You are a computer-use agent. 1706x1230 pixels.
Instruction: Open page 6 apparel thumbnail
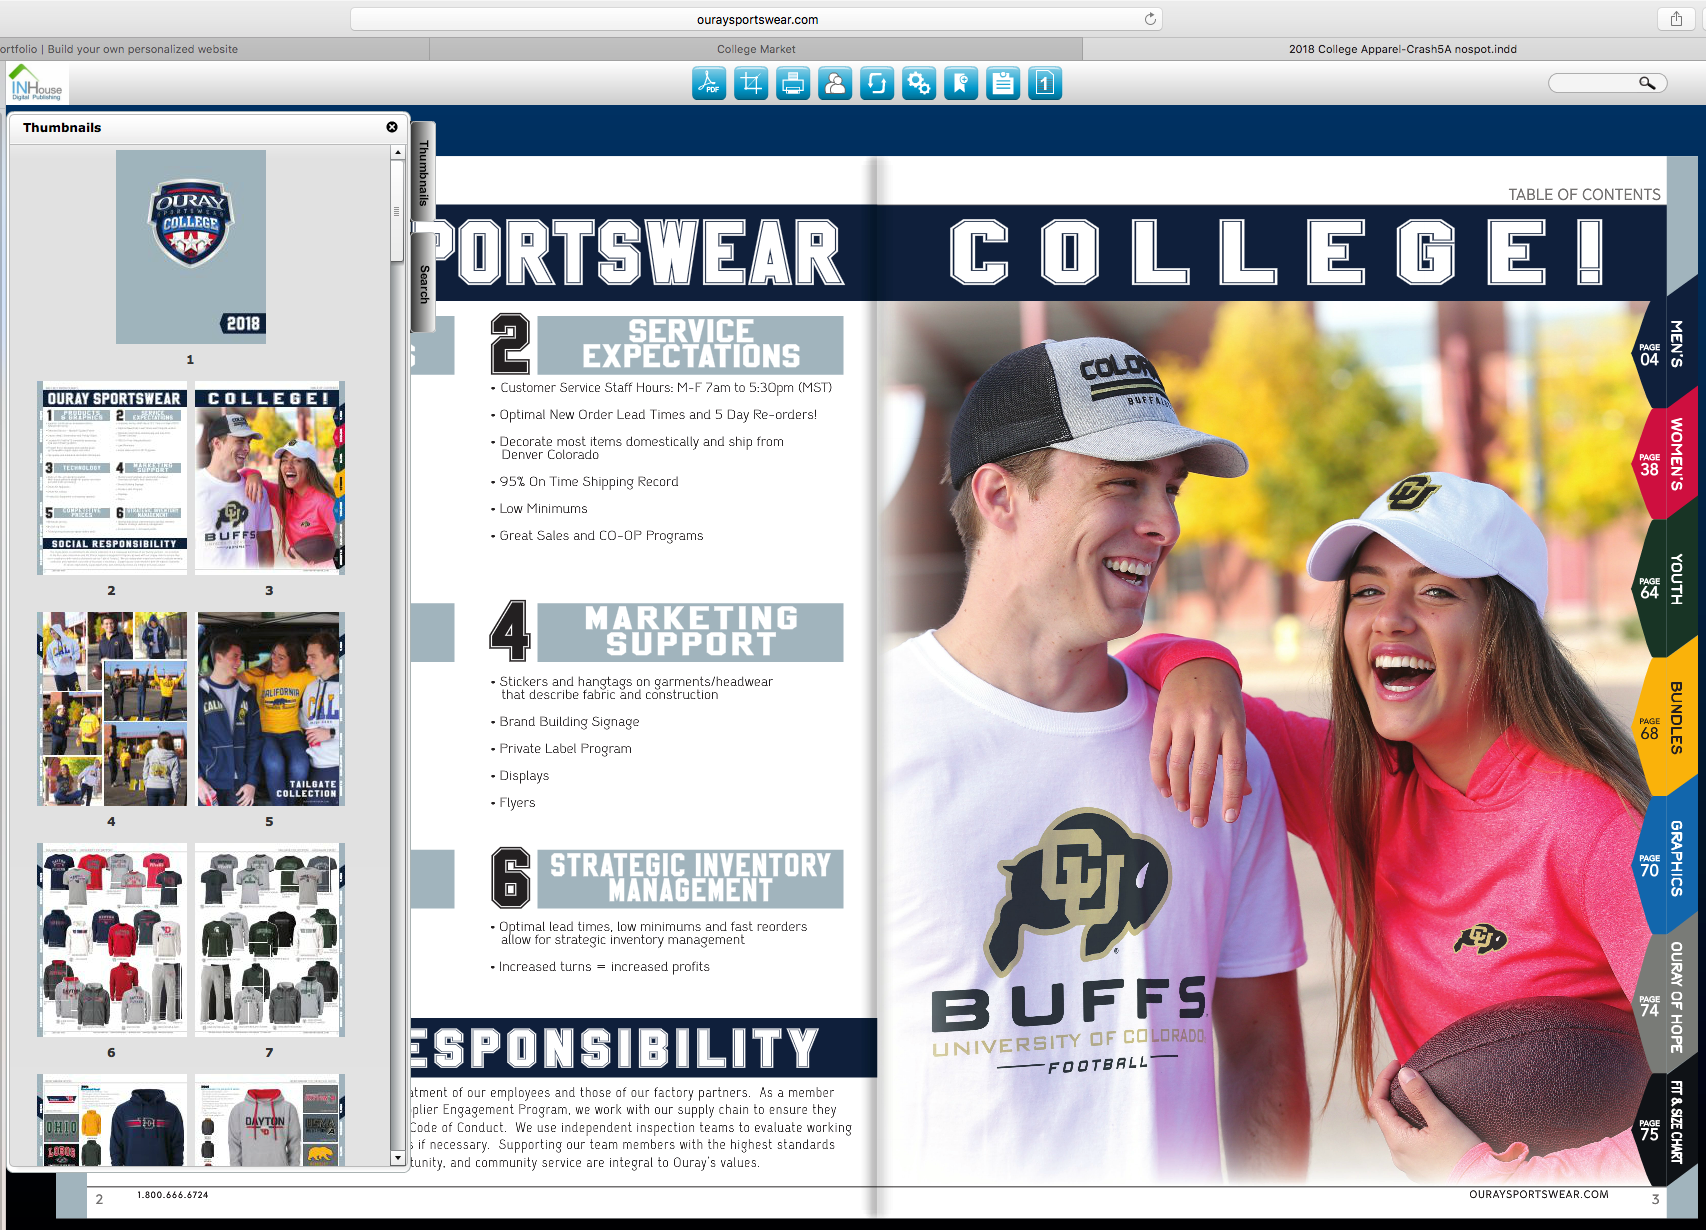pyautogui.click(x=112, y=940)
